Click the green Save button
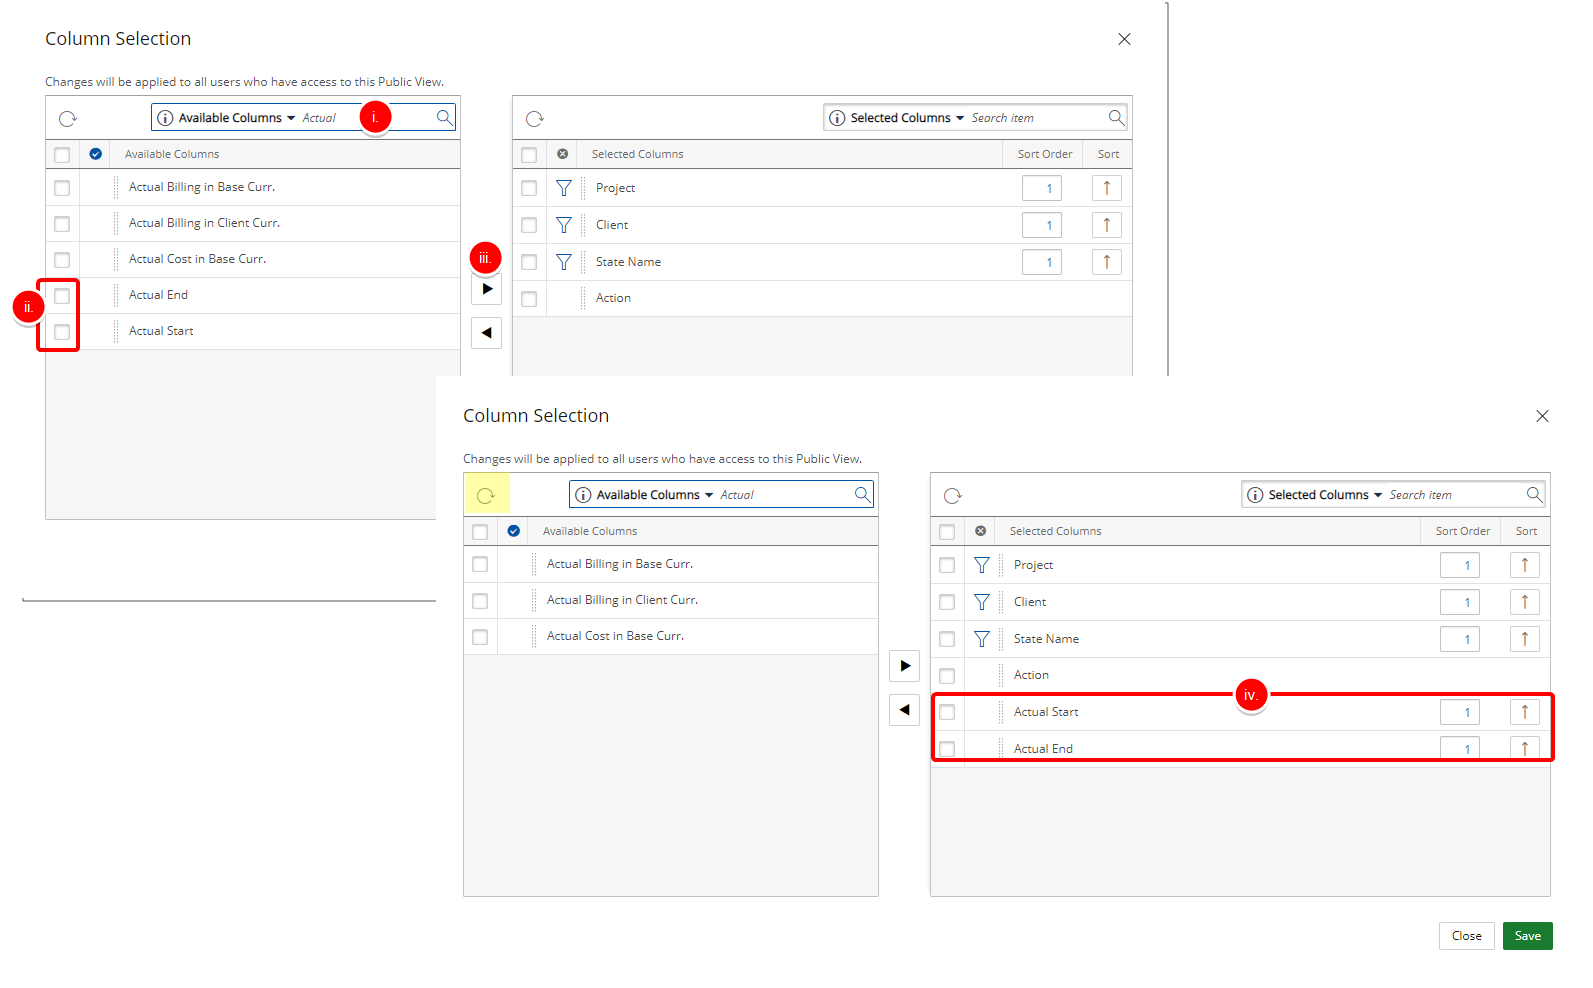The height and width of the screenshot is (988, 1593). (x=1527, y=936)
